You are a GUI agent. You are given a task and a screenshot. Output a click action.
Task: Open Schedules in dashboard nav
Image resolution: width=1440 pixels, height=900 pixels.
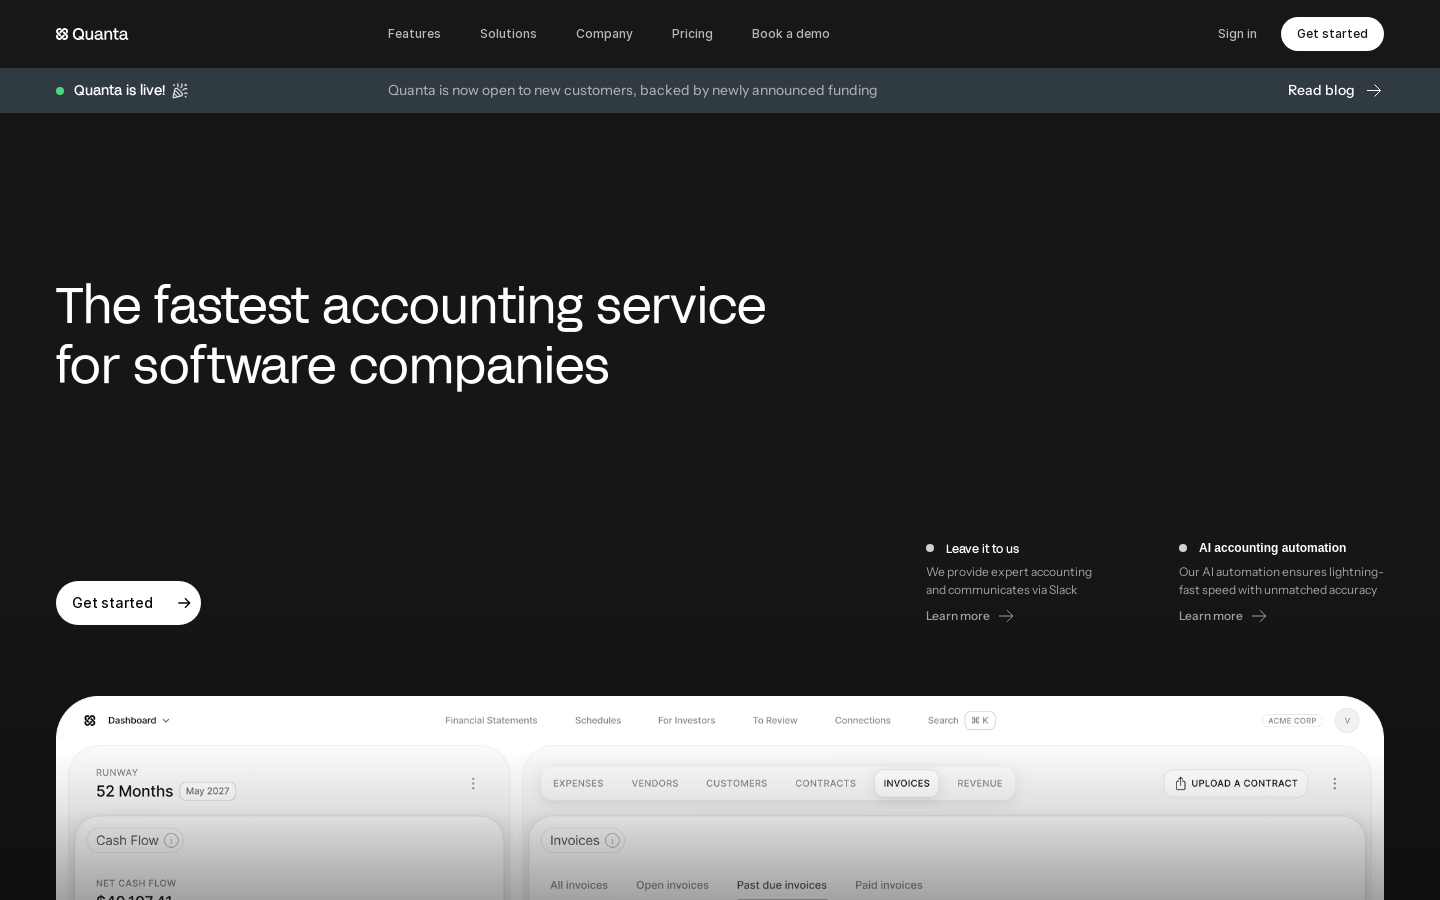coord(598,720)
